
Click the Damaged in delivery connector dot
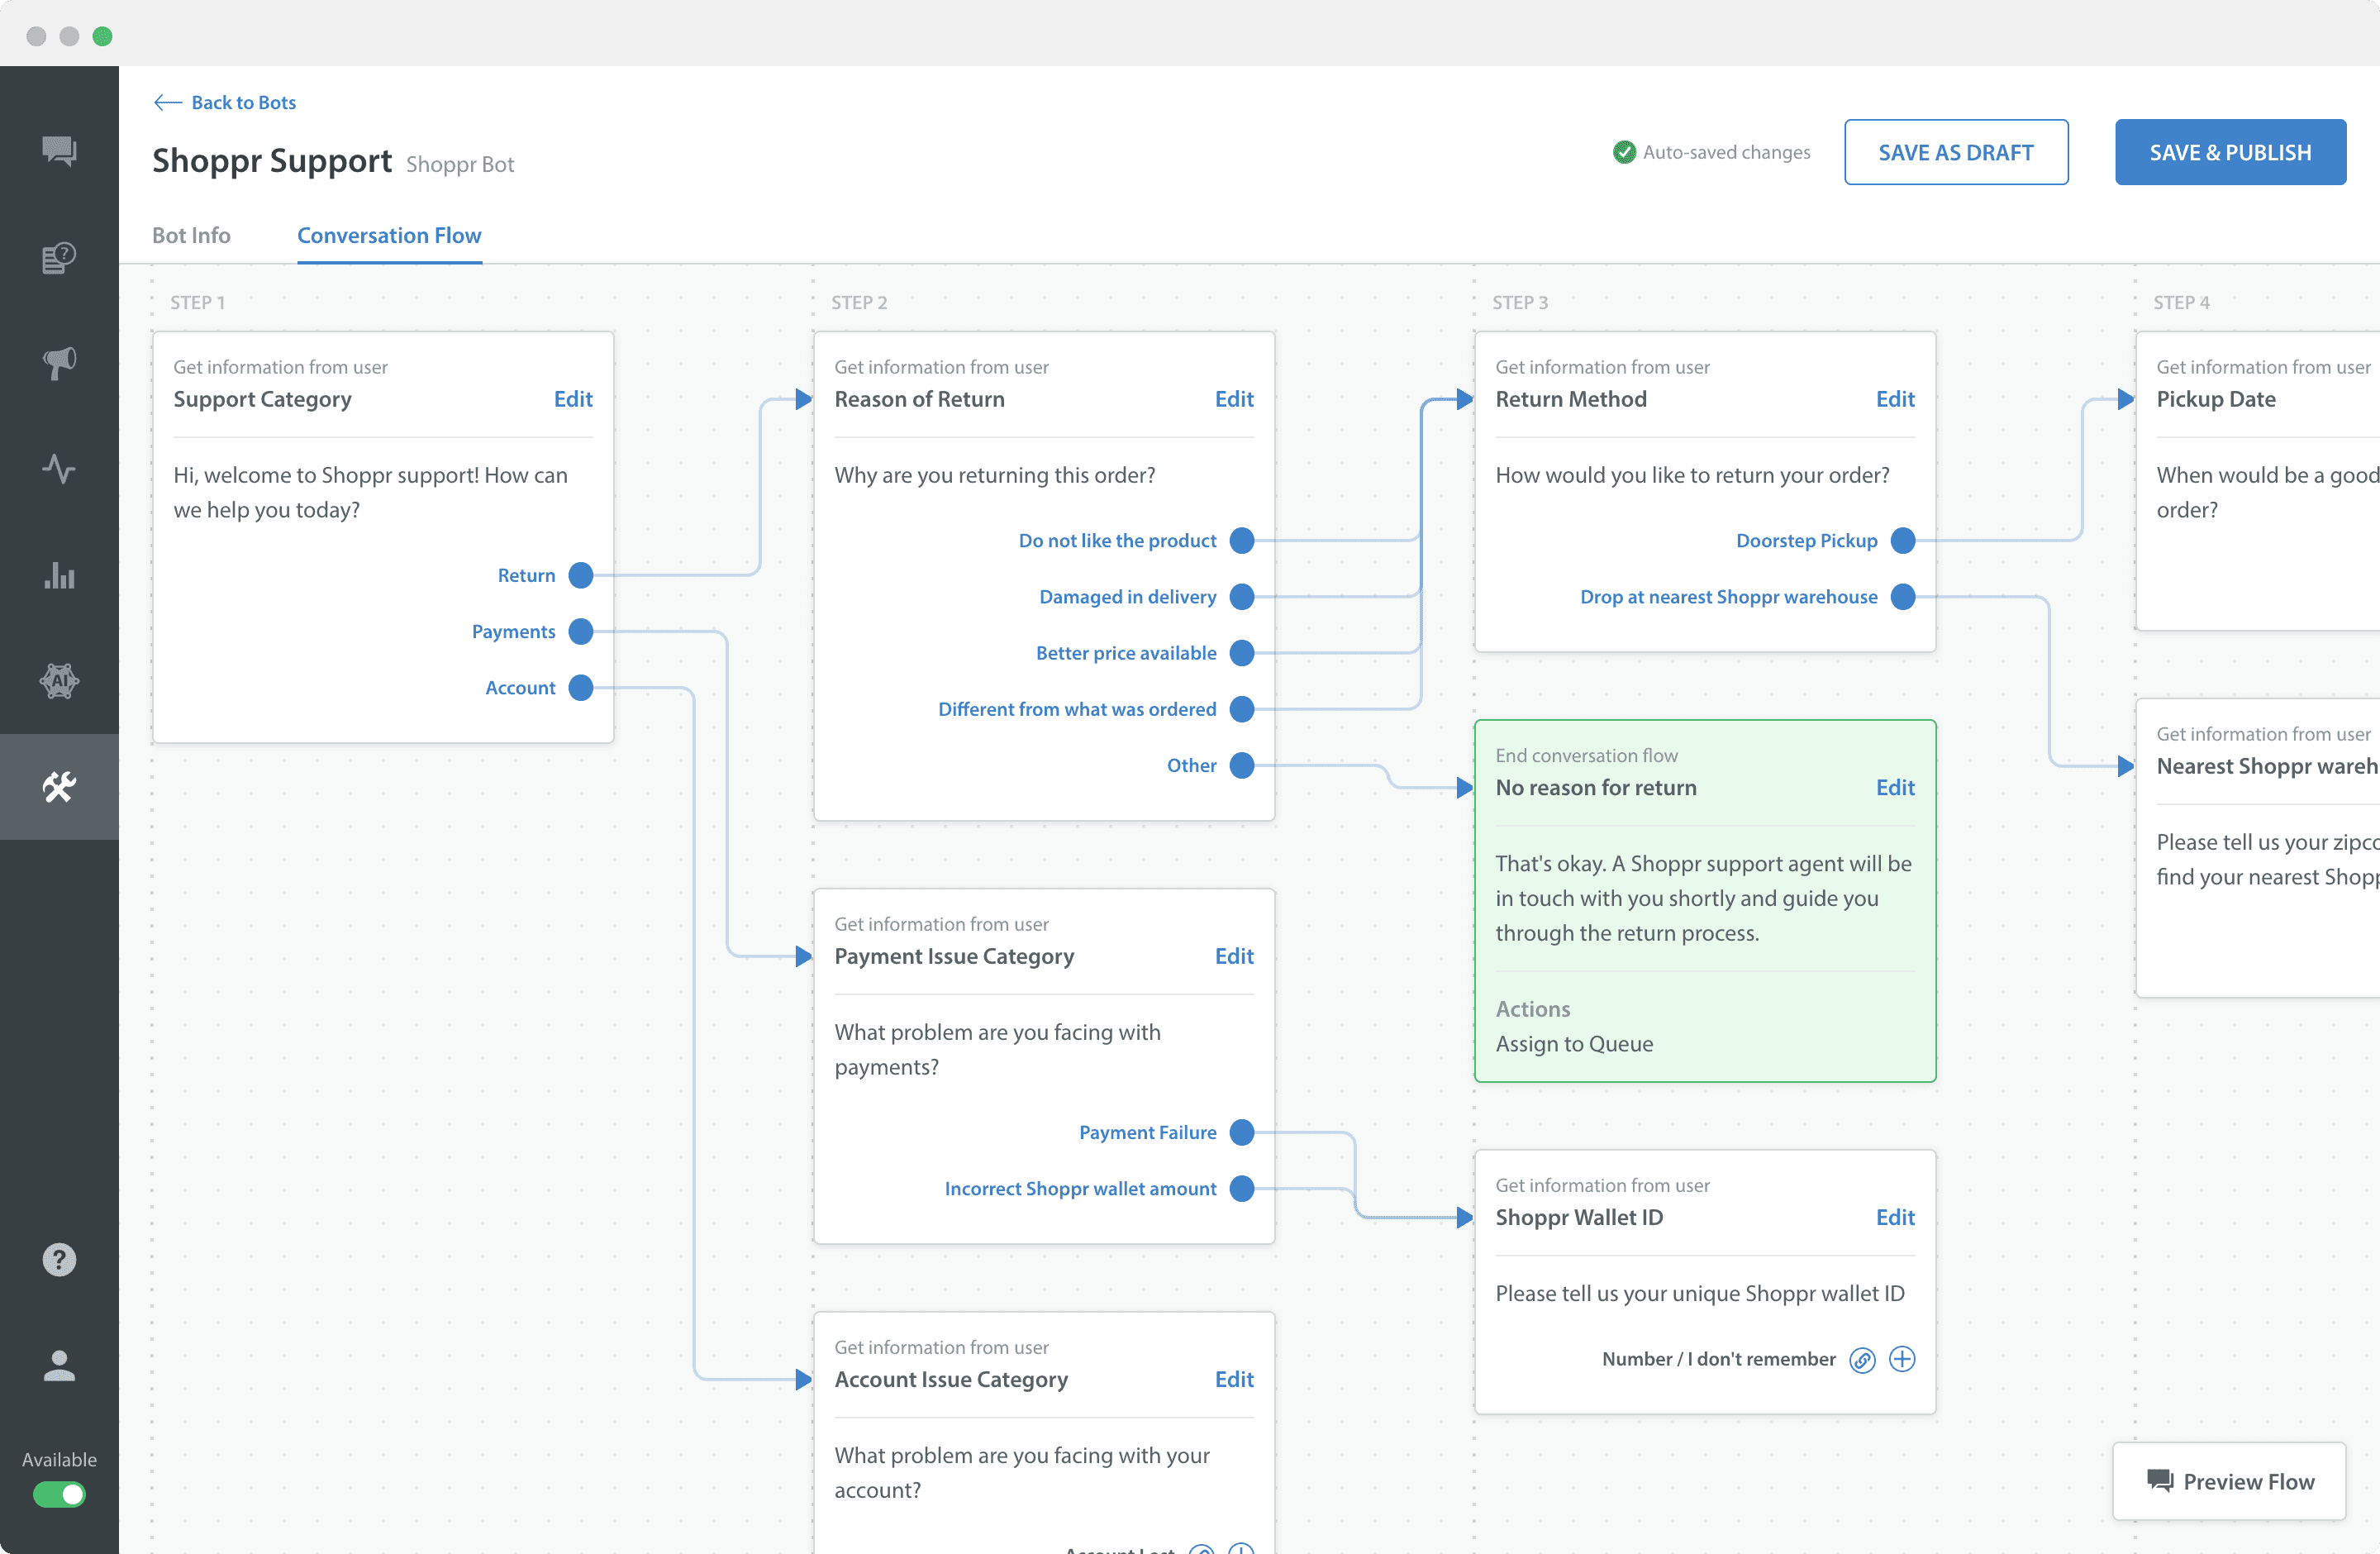pos(1242,596)
